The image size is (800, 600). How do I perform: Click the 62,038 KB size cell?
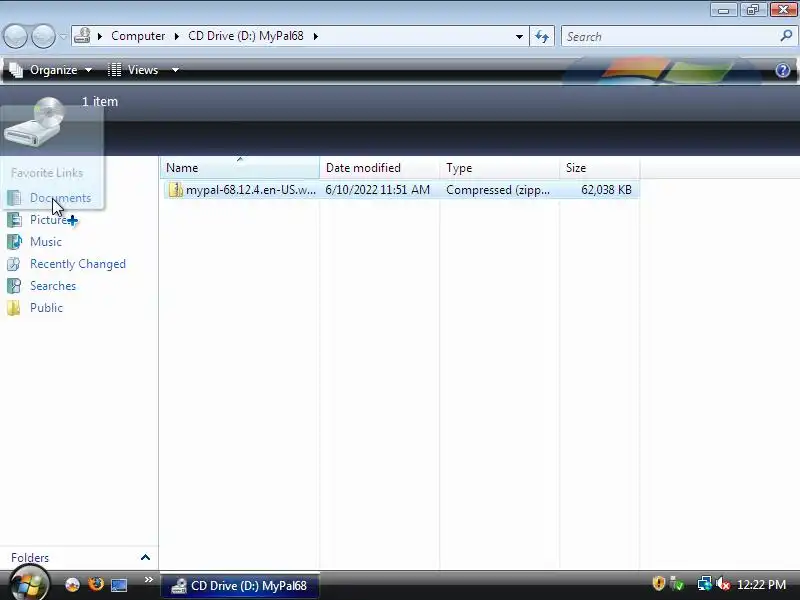click(x=606, y=190)
